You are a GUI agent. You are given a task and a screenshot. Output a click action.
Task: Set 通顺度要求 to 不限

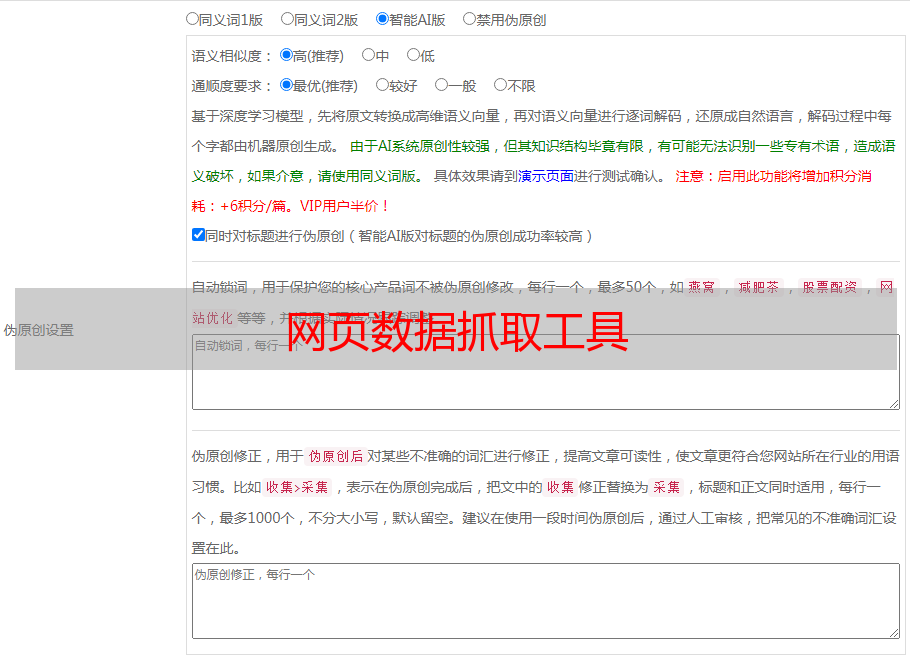tap(500, 86)
